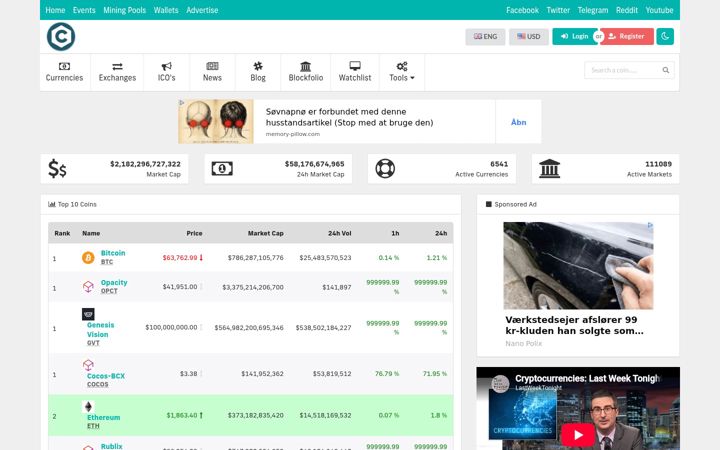Open the USD currency selector
This screenshot has width=720, height=450.
tap(529, 37)
